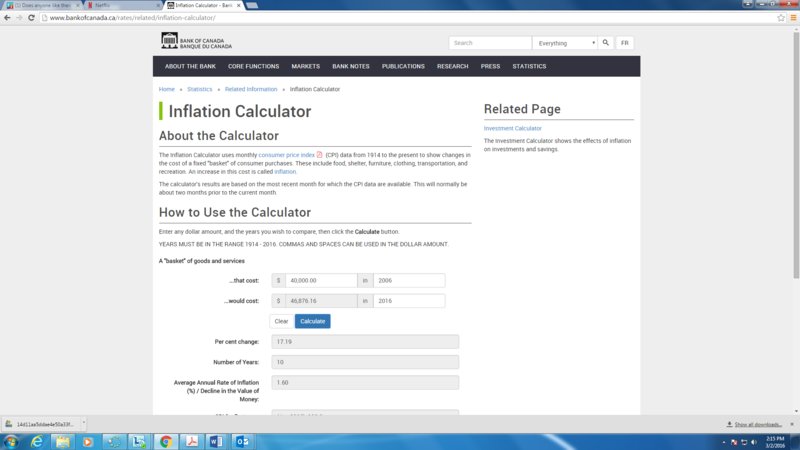Viewport: 800px width, 450px height.
Task: Follow the Statistics breadcrumb link
Action: [x=199, y=89]
